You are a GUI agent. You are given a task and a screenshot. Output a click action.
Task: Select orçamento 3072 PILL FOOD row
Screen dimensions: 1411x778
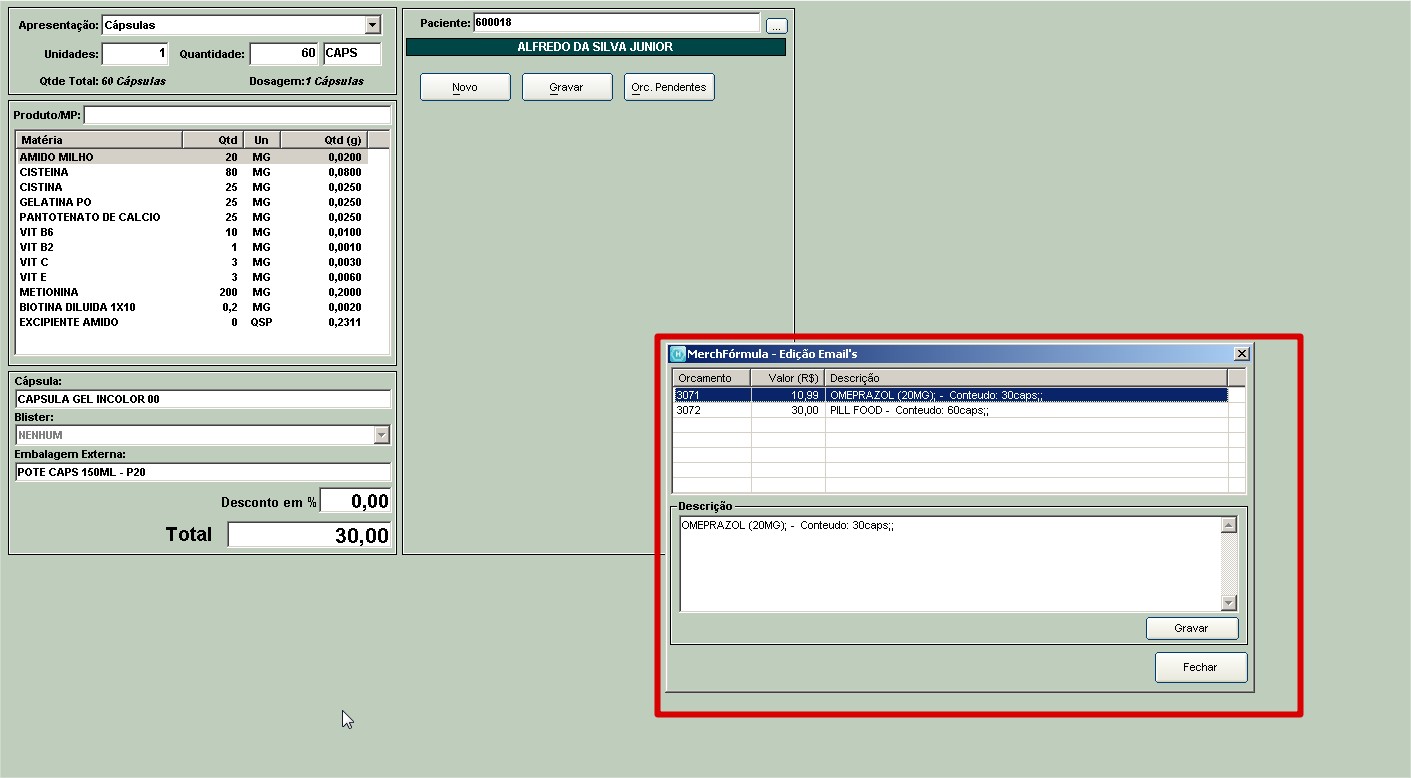click(950, 410)
